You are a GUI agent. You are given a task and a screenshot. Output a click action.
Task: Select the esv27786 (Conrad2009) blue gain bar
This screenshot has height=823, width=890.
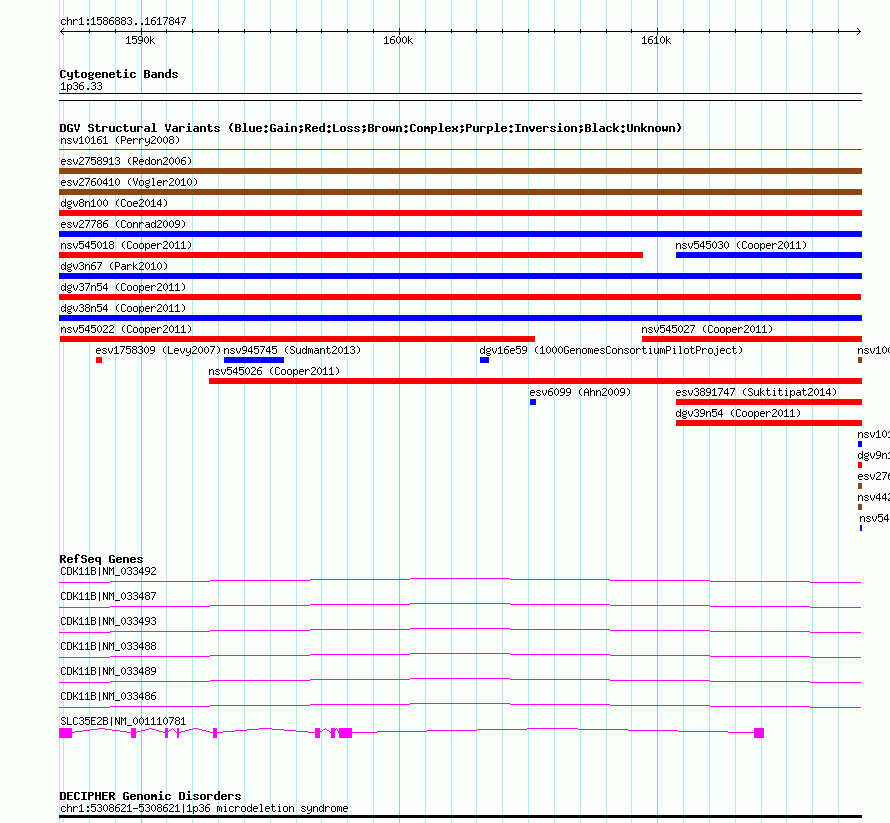click(x=460, y=234)
